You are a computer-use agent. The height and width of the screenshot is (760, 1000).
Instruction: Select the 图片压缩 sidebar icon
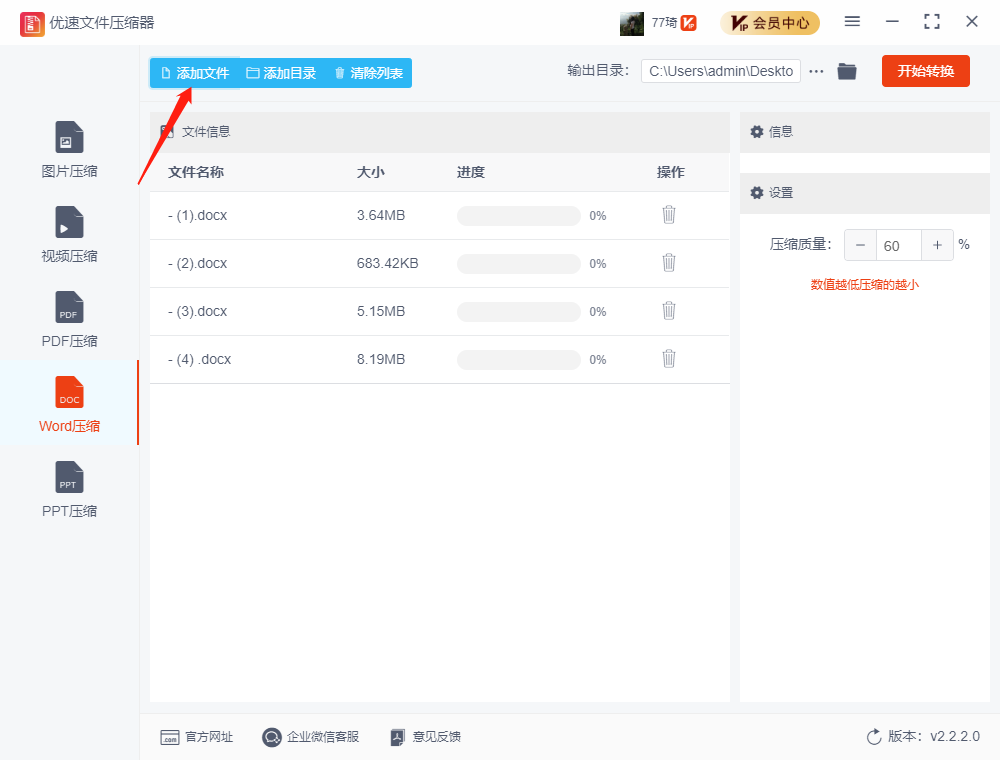(x=68, y=148)
